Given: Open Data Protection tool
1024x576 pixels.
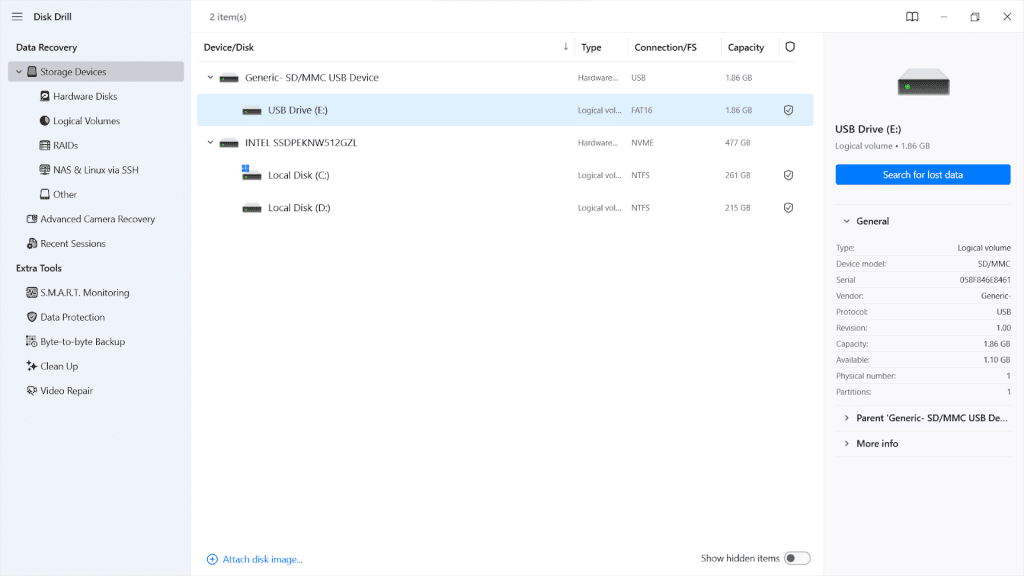Looking at the screenshot, I should coord(72,317).
